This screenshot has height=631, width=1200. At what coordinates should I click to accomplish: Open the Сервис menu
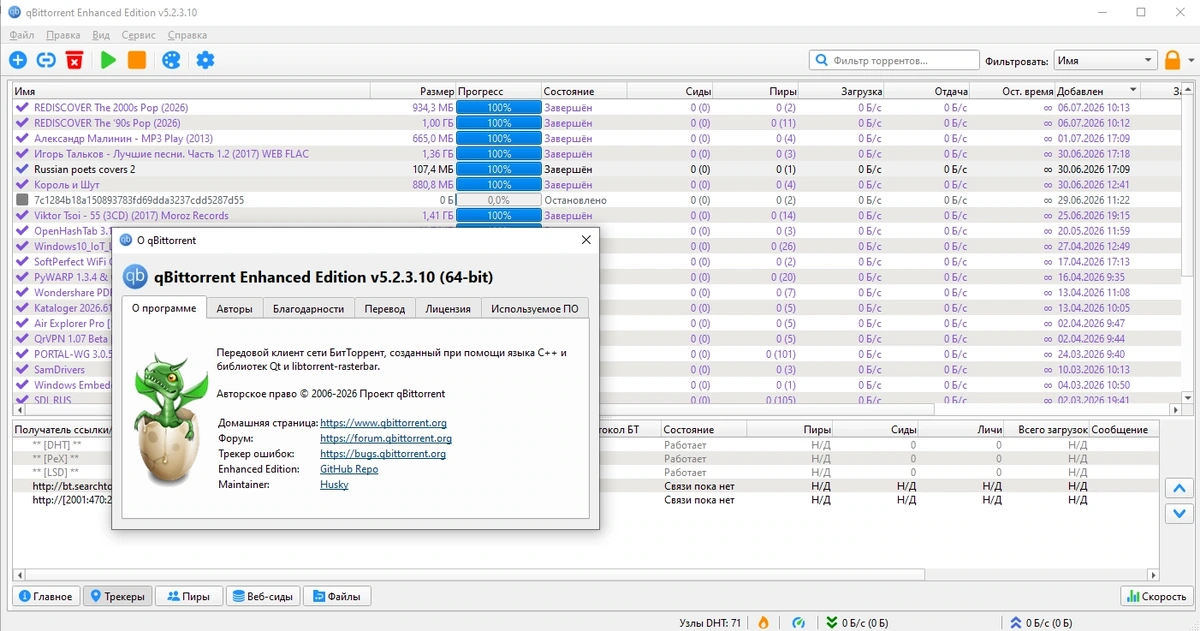(x=138, y=35)
